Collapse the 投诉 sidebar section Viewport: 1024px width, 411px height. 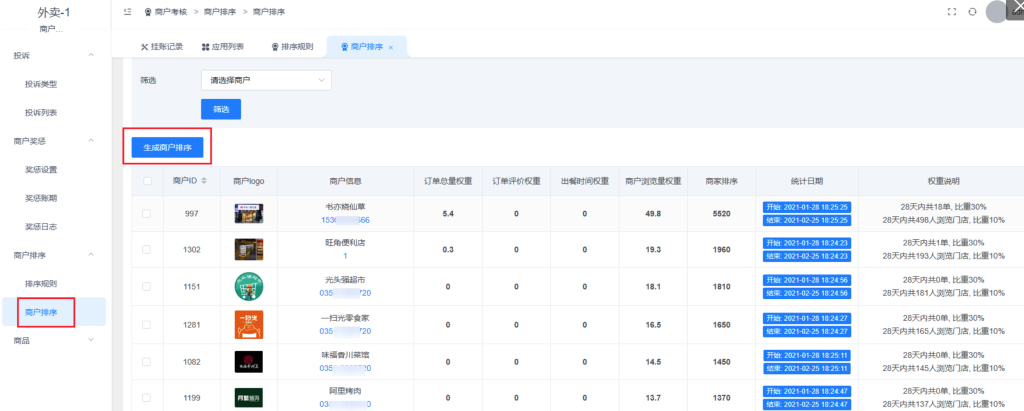tap(91, 55)
